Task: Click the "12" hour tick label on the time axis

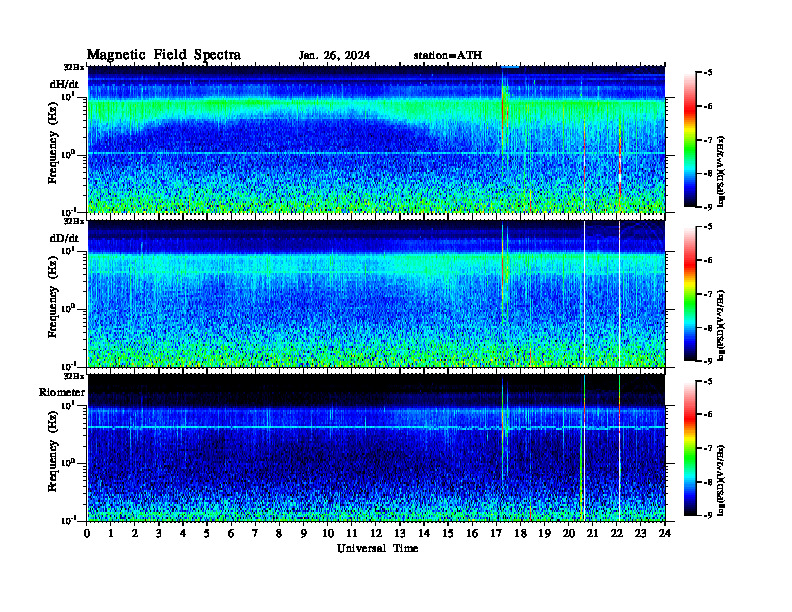Action: click(x=376, y=534)
